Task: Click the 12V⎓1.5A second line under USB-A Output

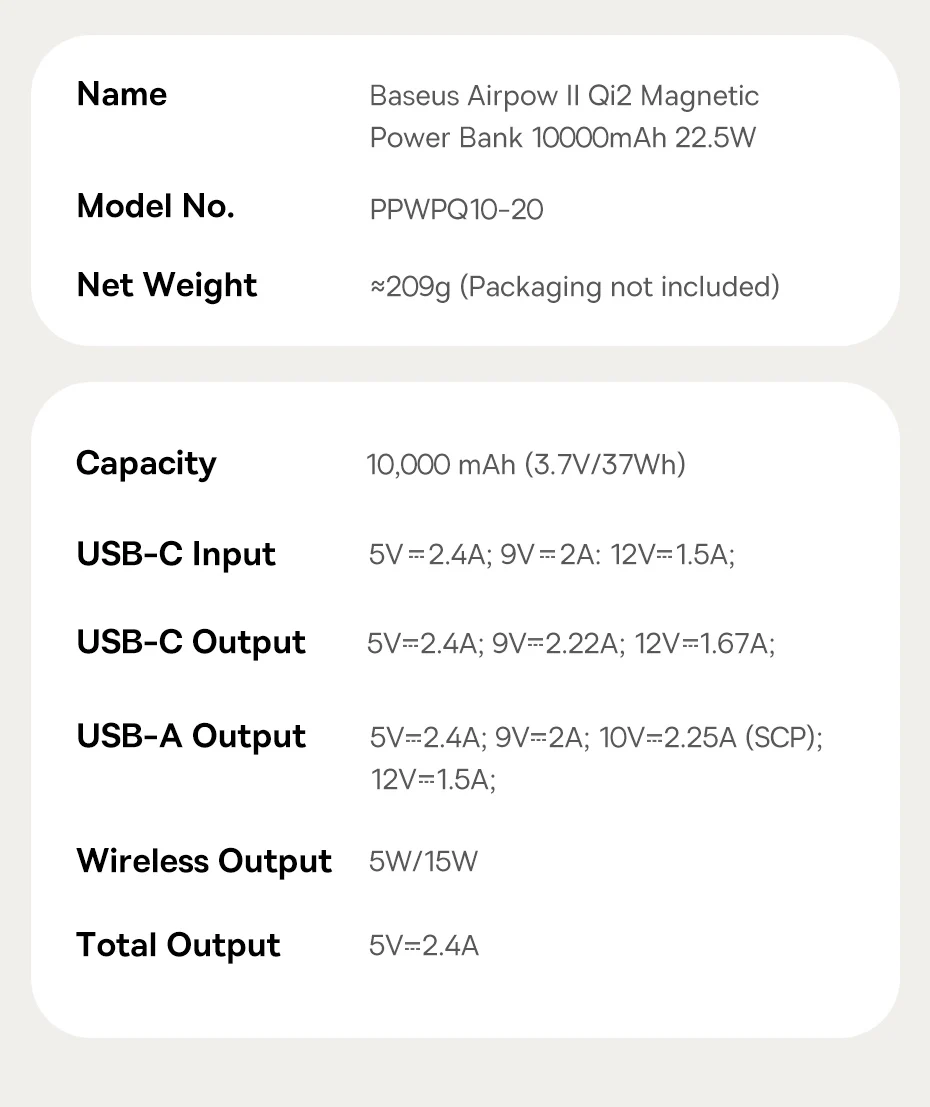Action: 433,780
